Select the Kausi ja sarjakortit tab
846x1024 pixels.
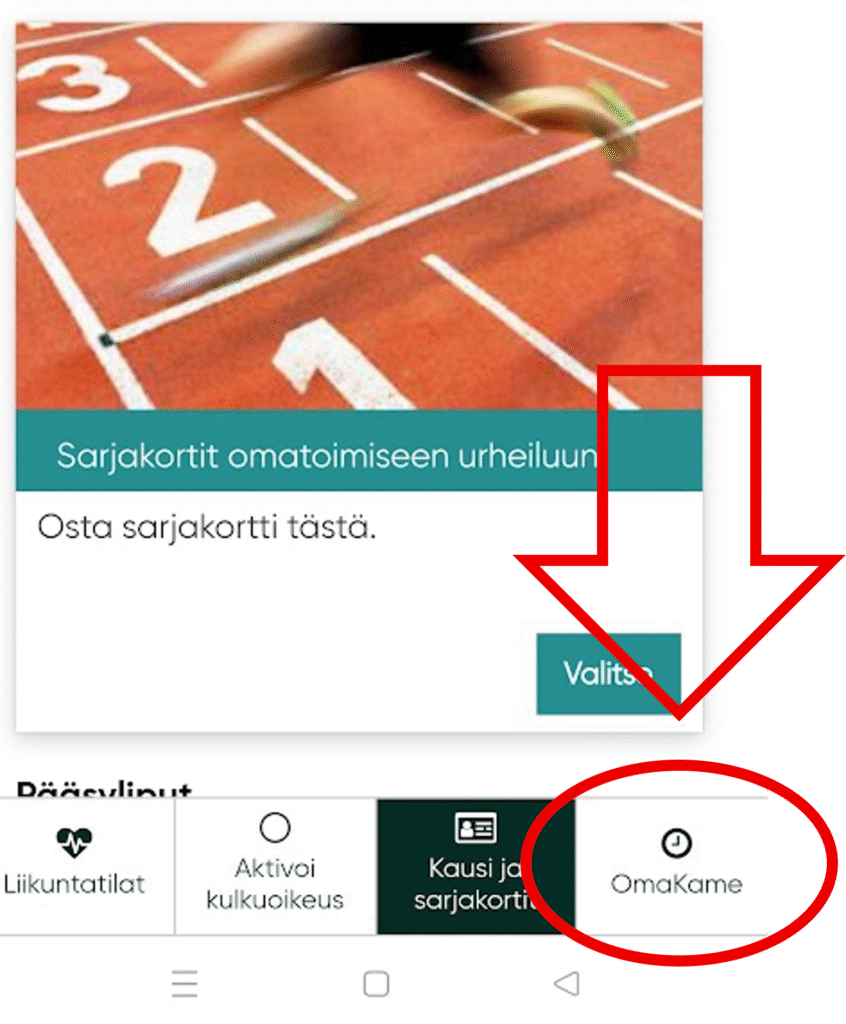coord(476,866)
